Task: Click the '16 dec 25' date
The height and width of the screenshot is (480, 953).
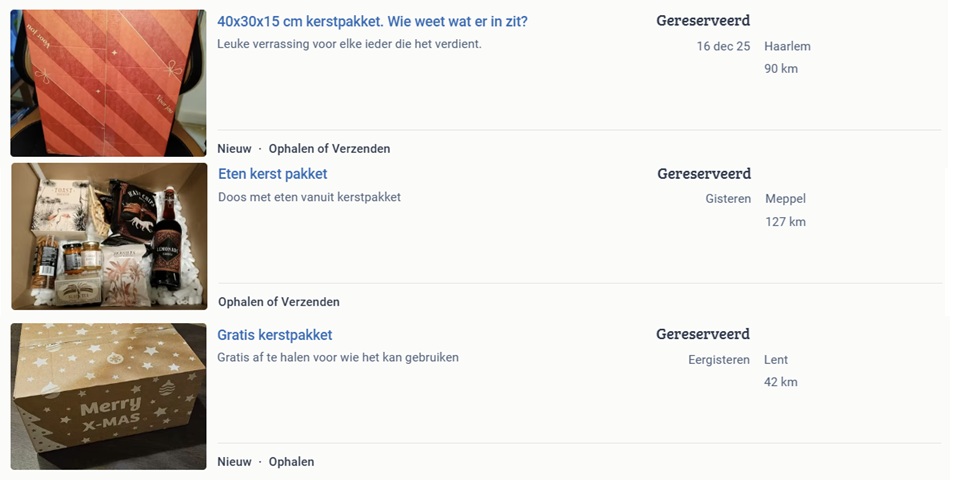Action: (723, 46)
